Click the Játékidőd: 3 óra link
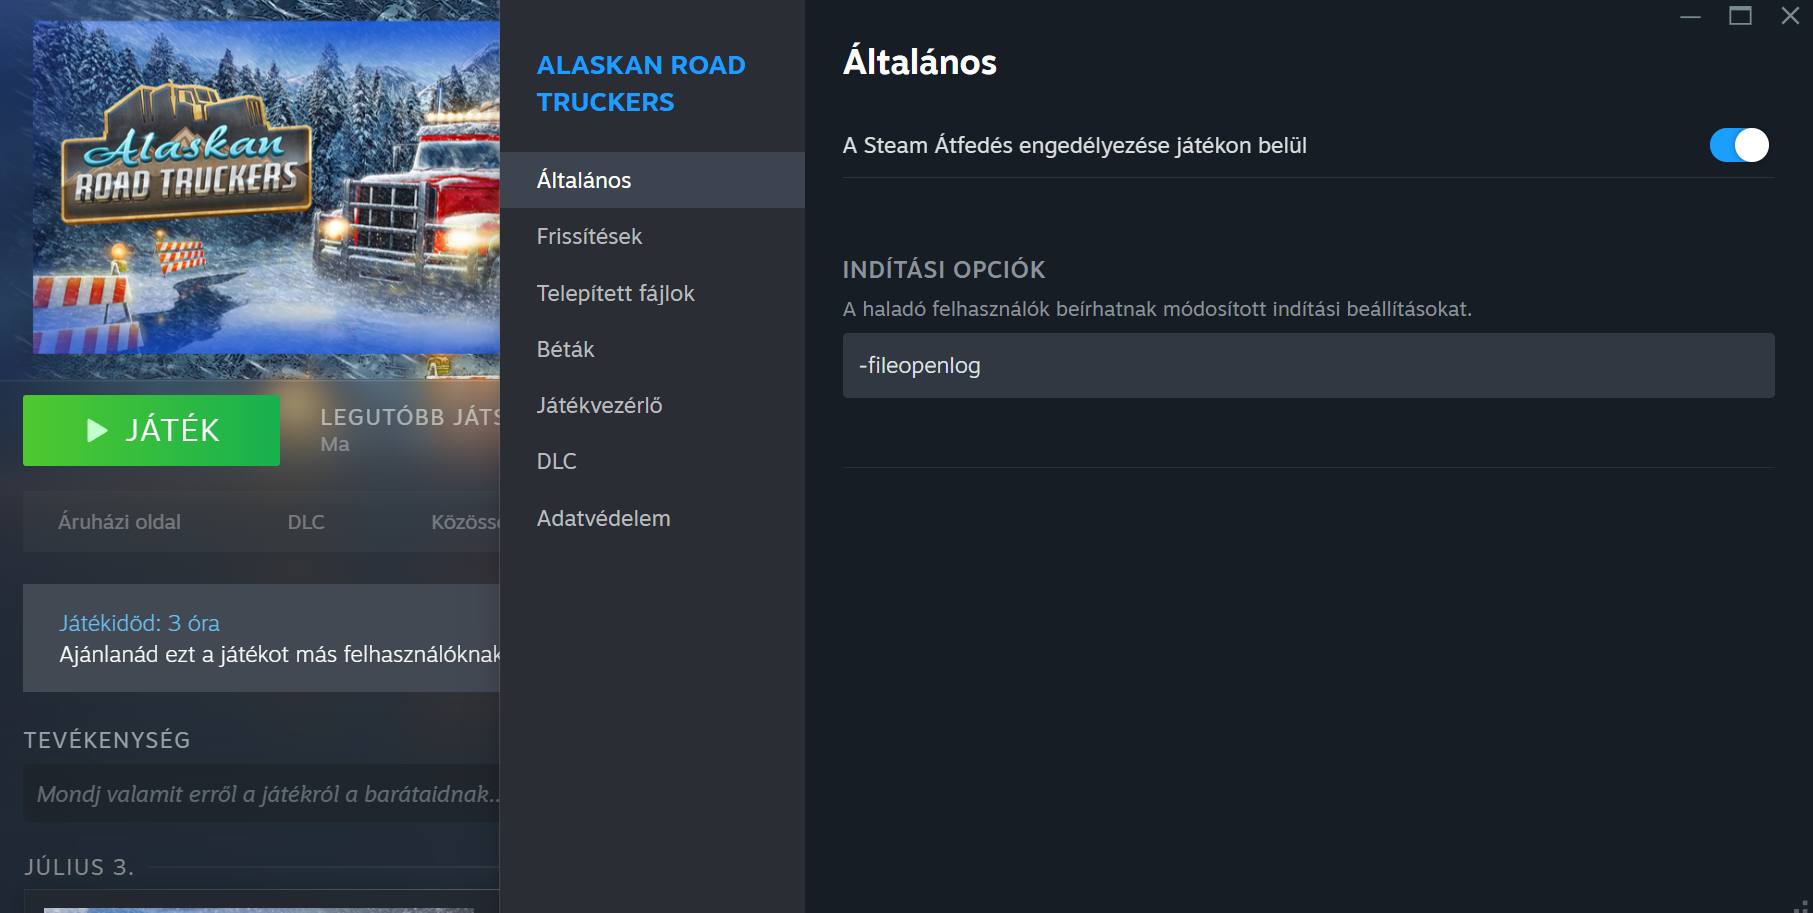This screenshot has height=913, width=1813. pyautogui.click(x=139, y=623)
